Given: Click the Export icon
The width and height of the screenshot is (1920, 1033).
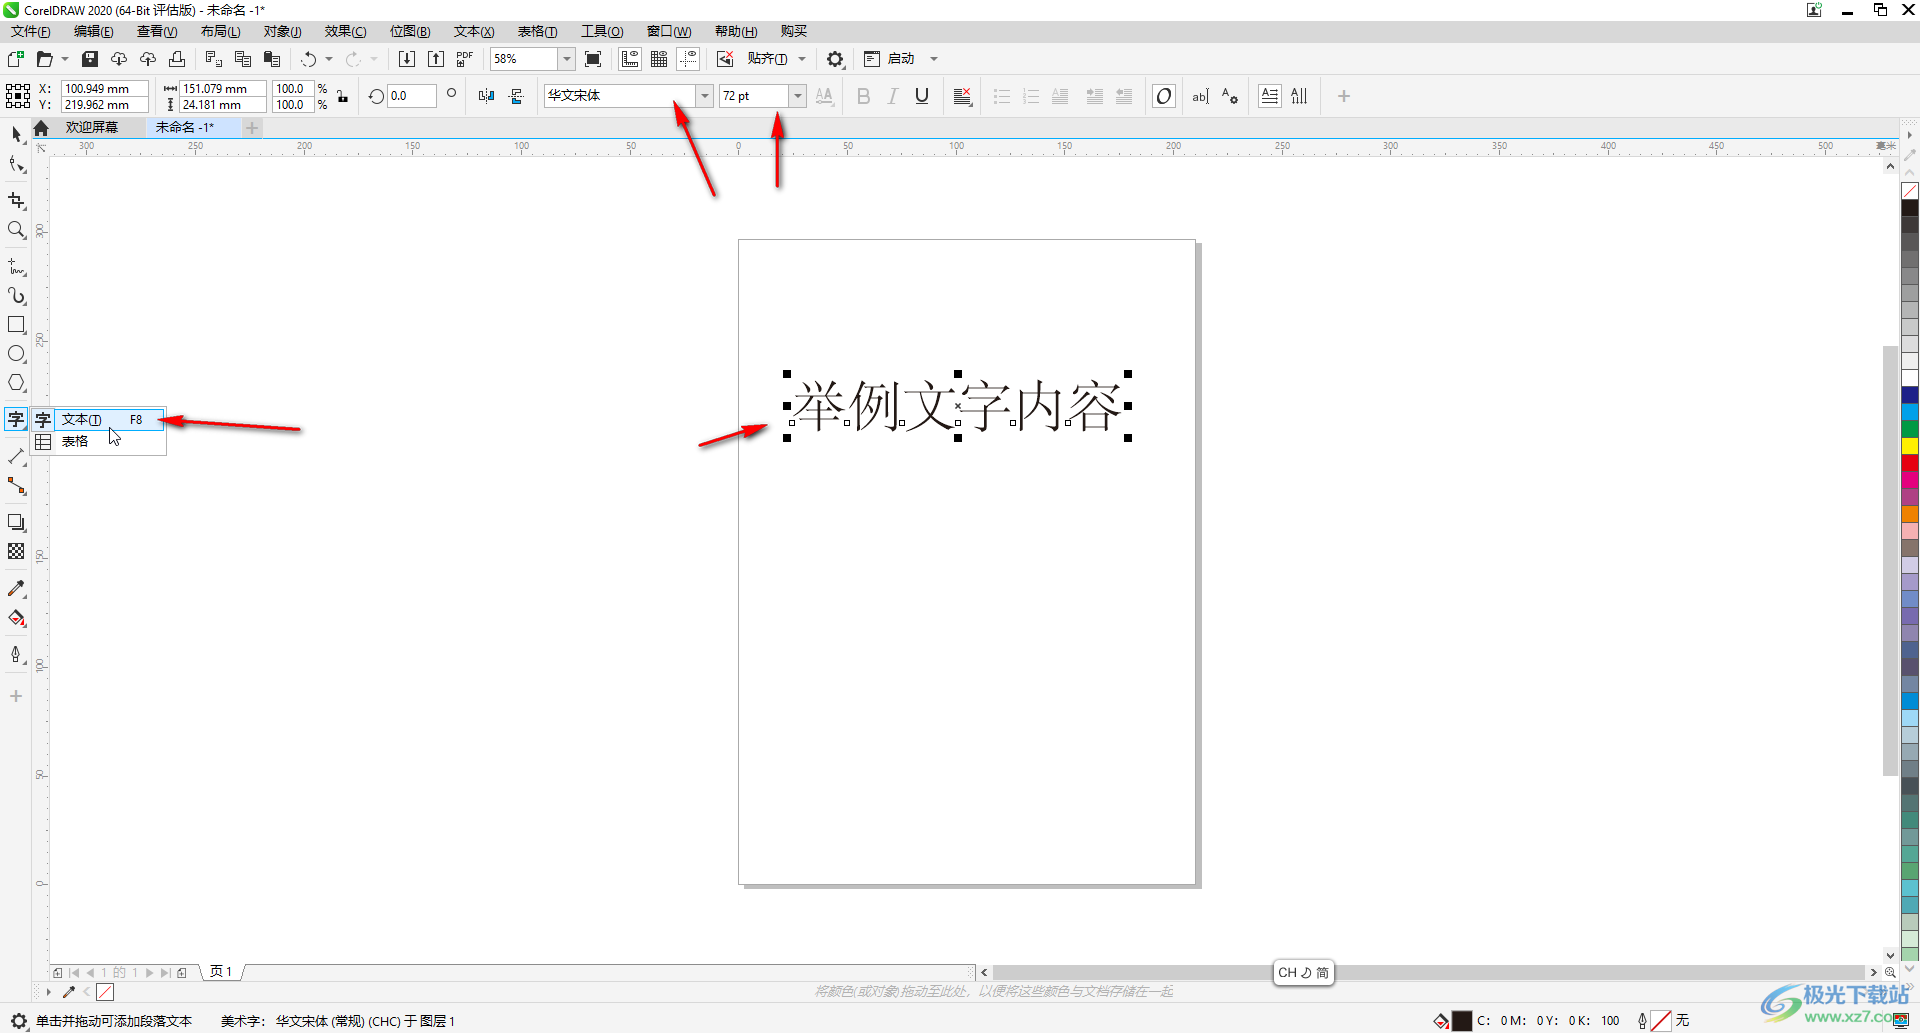Looking at the screenshot, I should 436,59.
